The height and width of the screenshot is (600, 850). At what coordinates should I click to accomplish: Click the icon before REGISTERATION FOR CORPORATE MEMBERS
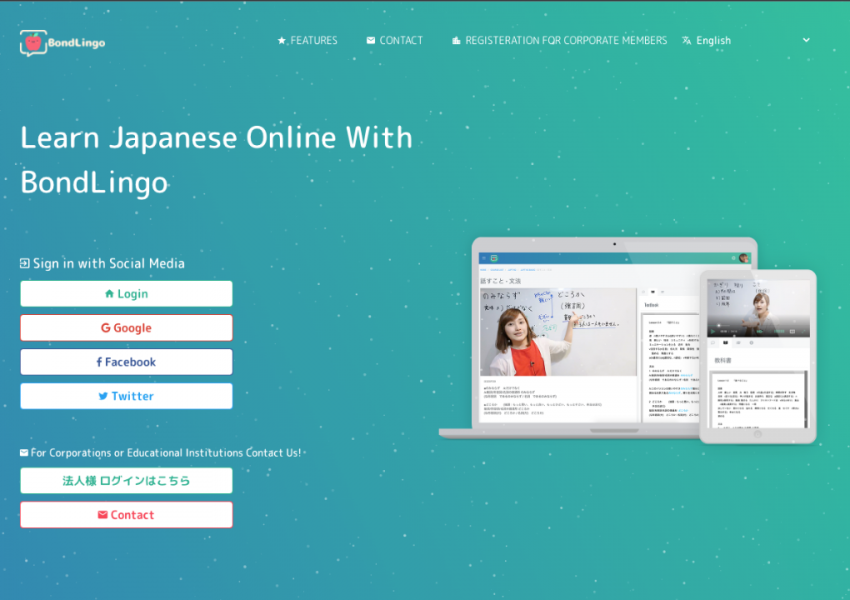click(x=457, y=41)
